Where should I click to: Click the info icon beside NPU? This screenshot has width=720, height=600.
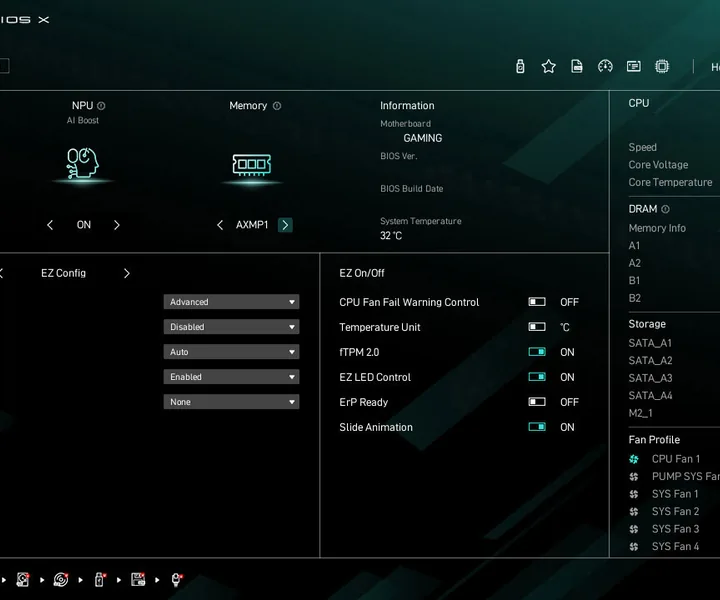pyautogui.click(x=101, y=106)
